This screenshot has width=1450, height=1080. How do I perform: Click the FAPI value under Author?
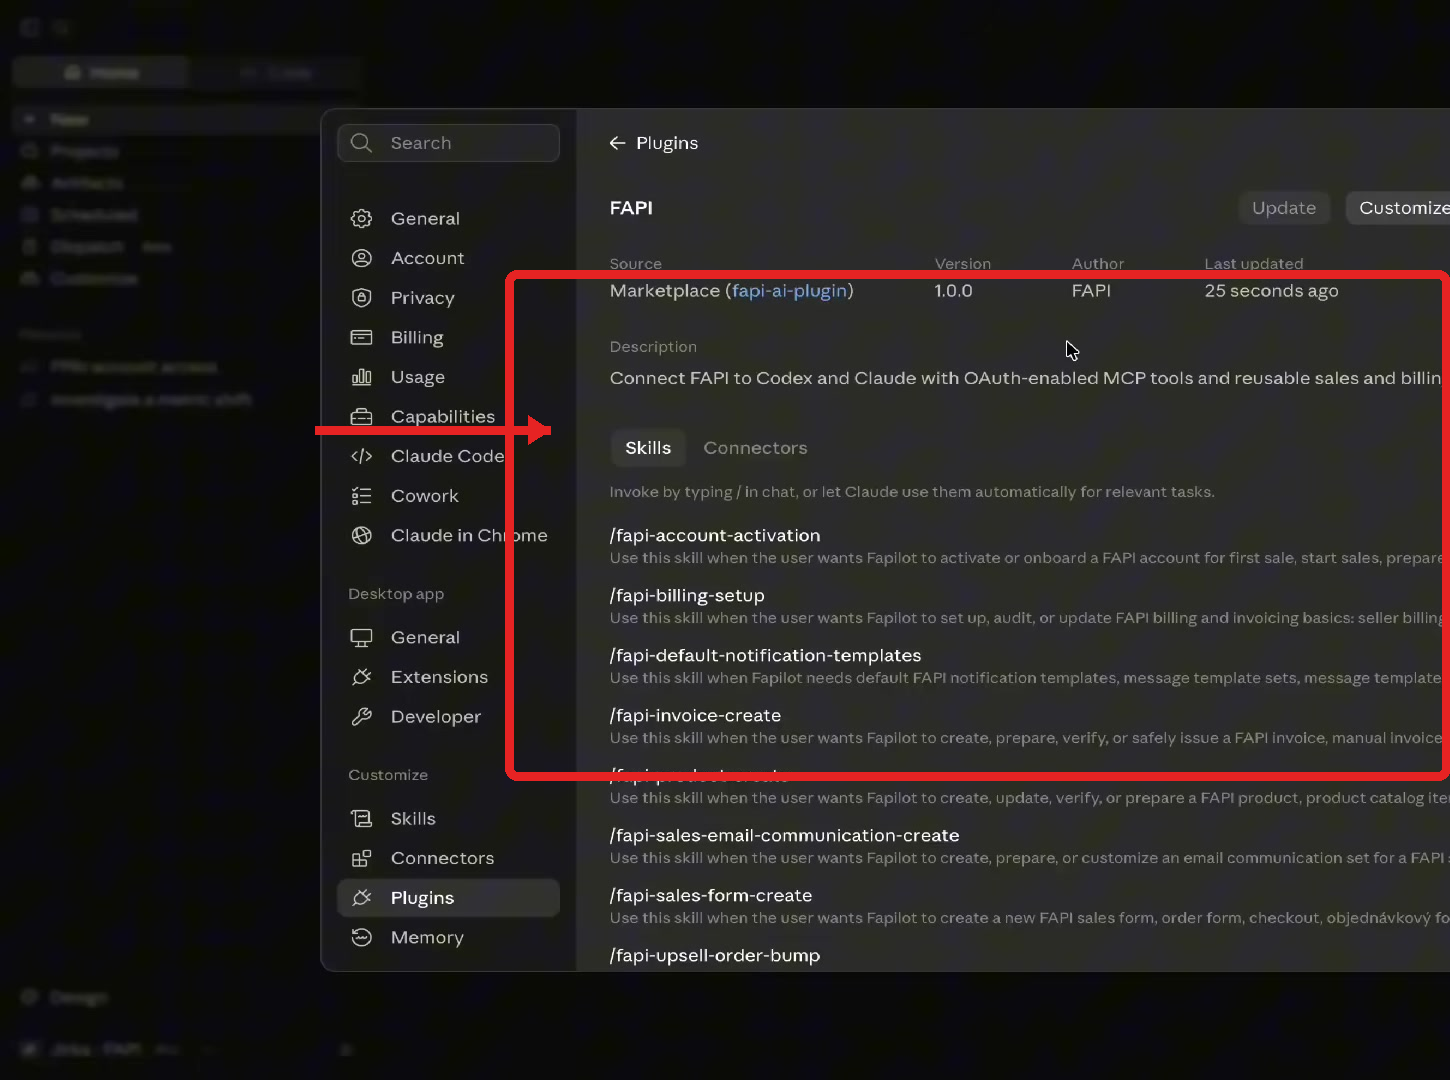[1091, 291]
